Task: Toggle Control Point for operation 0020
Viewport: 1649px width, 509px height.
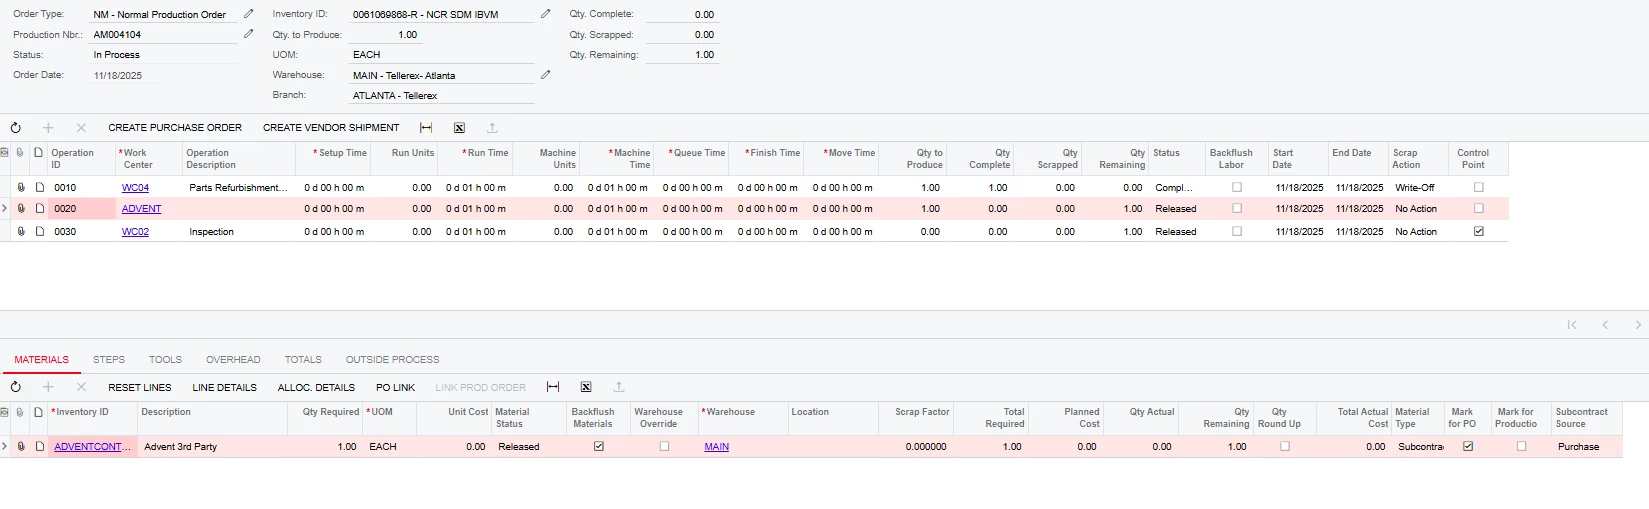Action: click(1479, 209)
